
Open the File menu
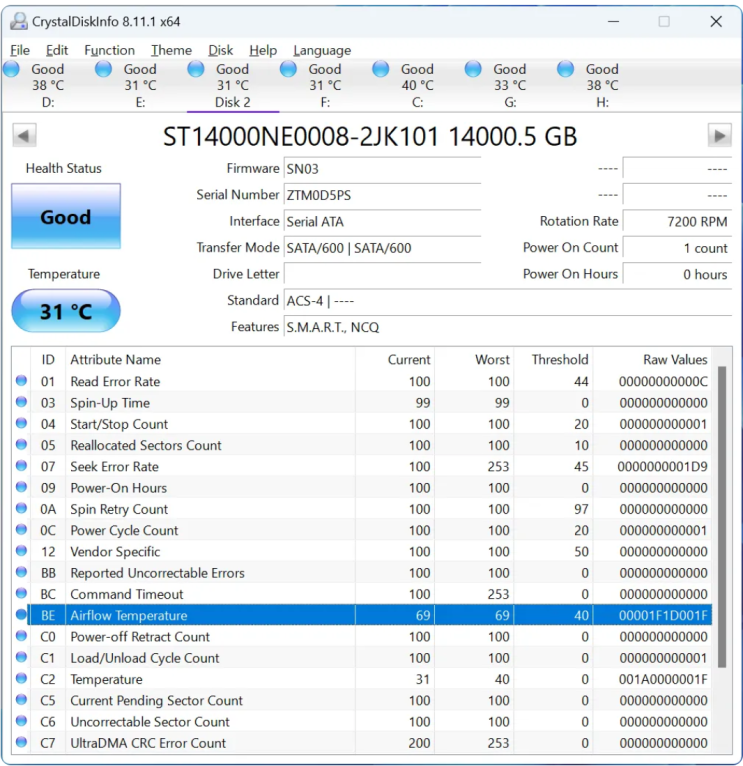click(x=20, y=50)
